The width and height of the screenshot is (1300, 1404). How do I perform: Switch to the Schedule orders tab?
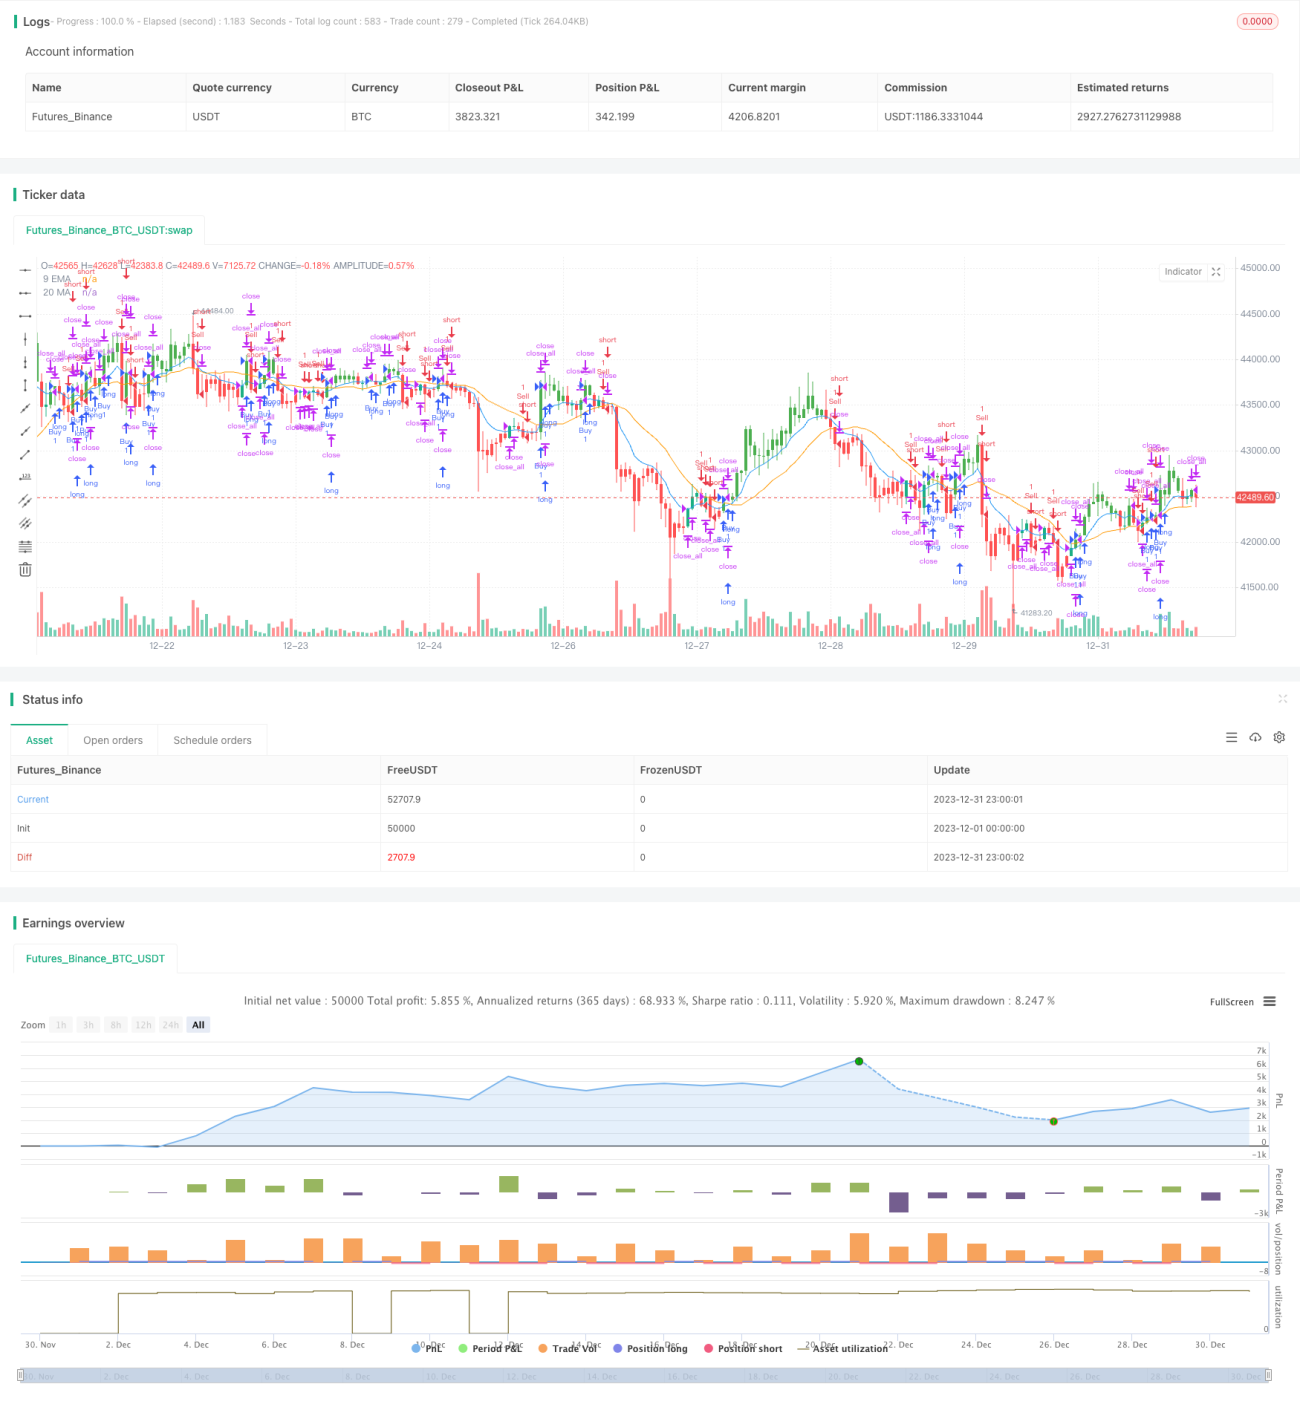212,740
